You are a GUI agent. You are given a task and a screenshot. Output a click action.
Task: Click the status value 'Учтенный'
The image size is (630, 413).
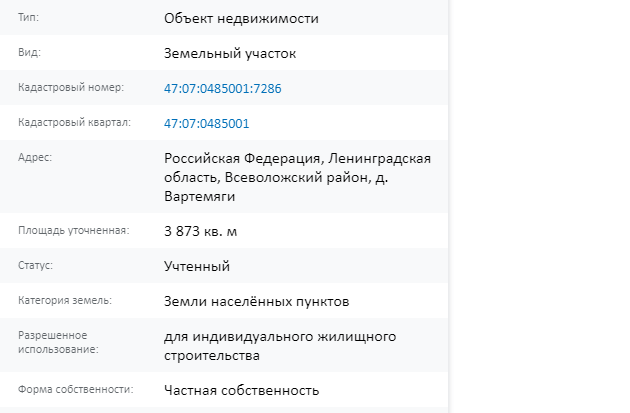click(x=197, y=266)
